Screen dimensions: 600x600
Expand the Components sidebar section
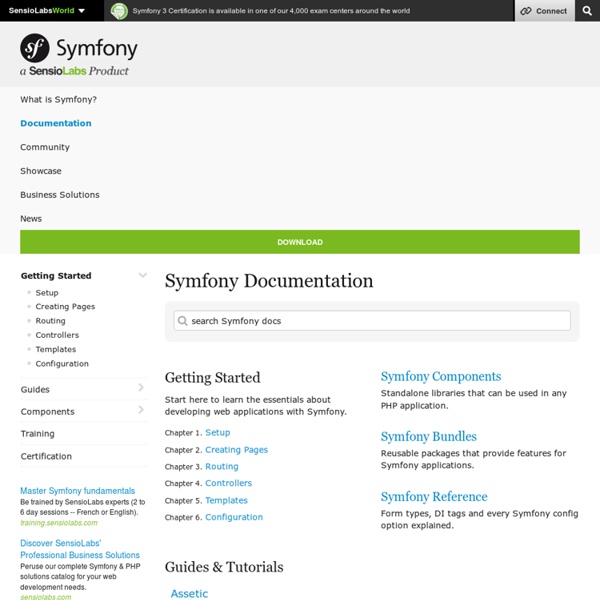point(142,410)
